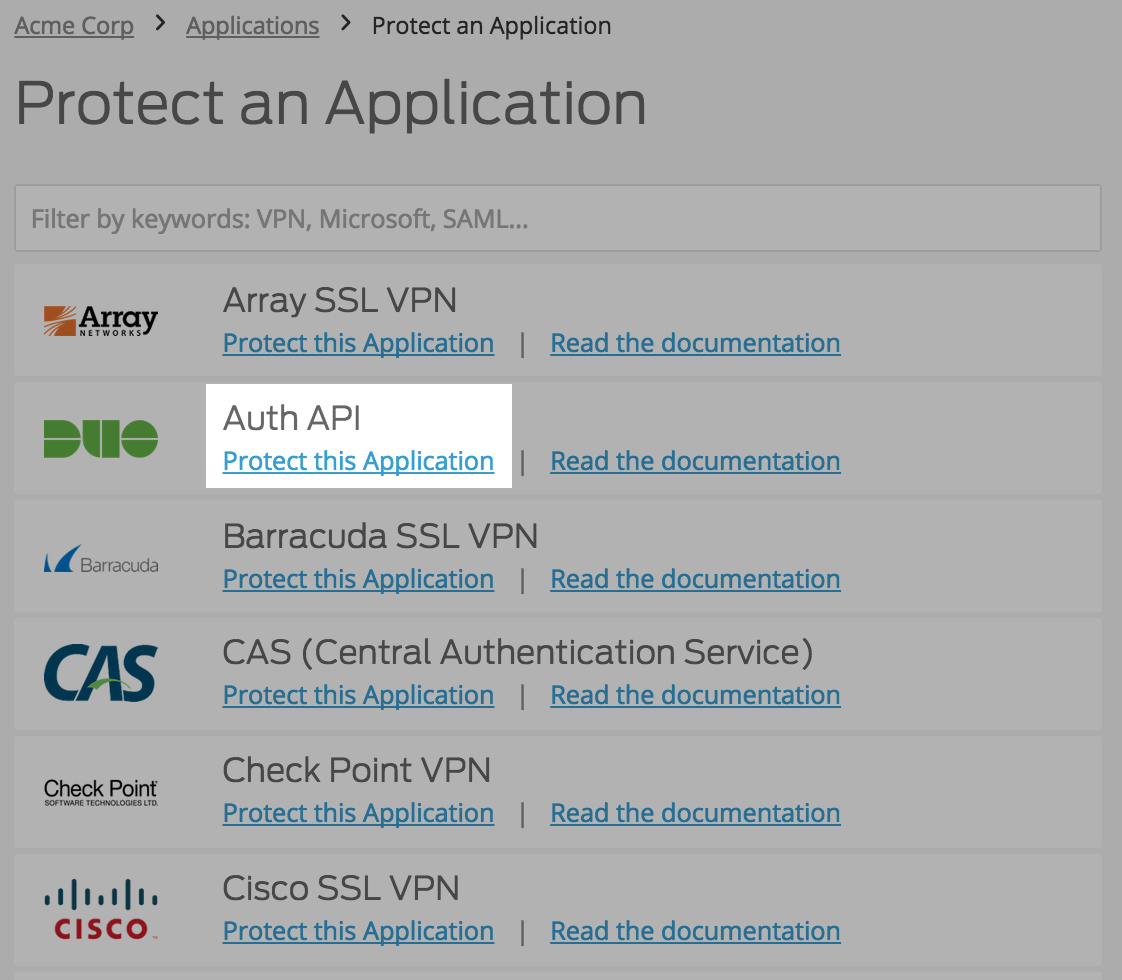Select the Cisco SSL VPN heading
Viewport: 1122px width, 980px height.
tap(341, 888)
